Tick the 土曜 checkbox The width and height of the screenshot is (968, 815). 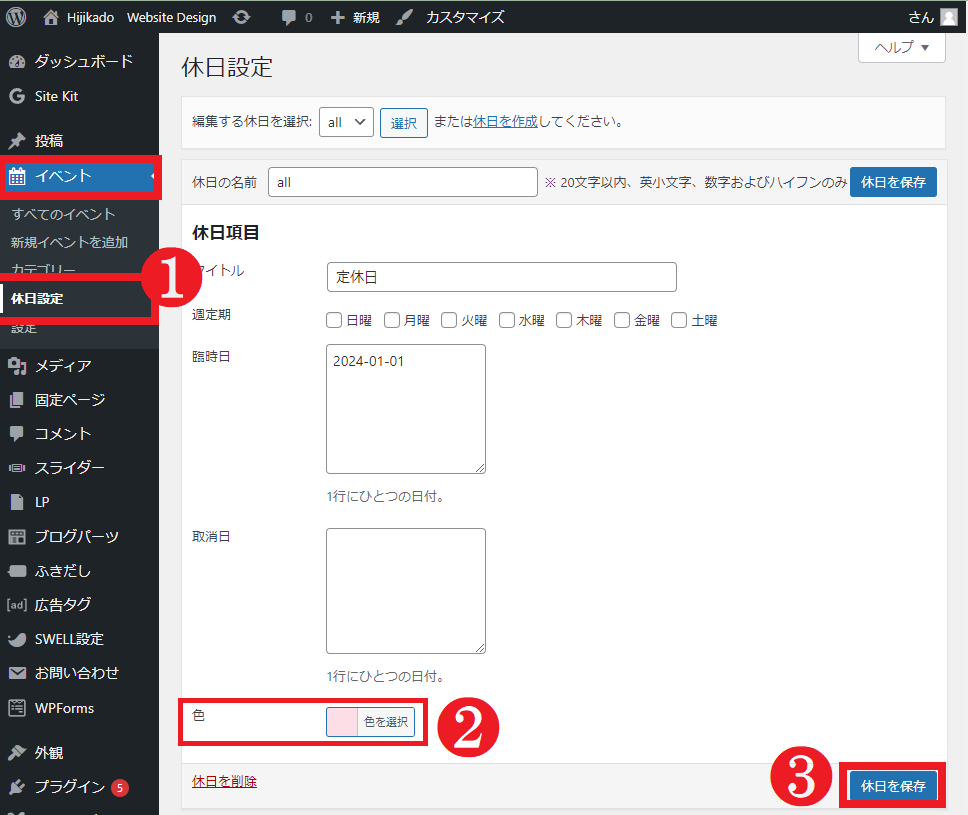click(x=679, y=320)
